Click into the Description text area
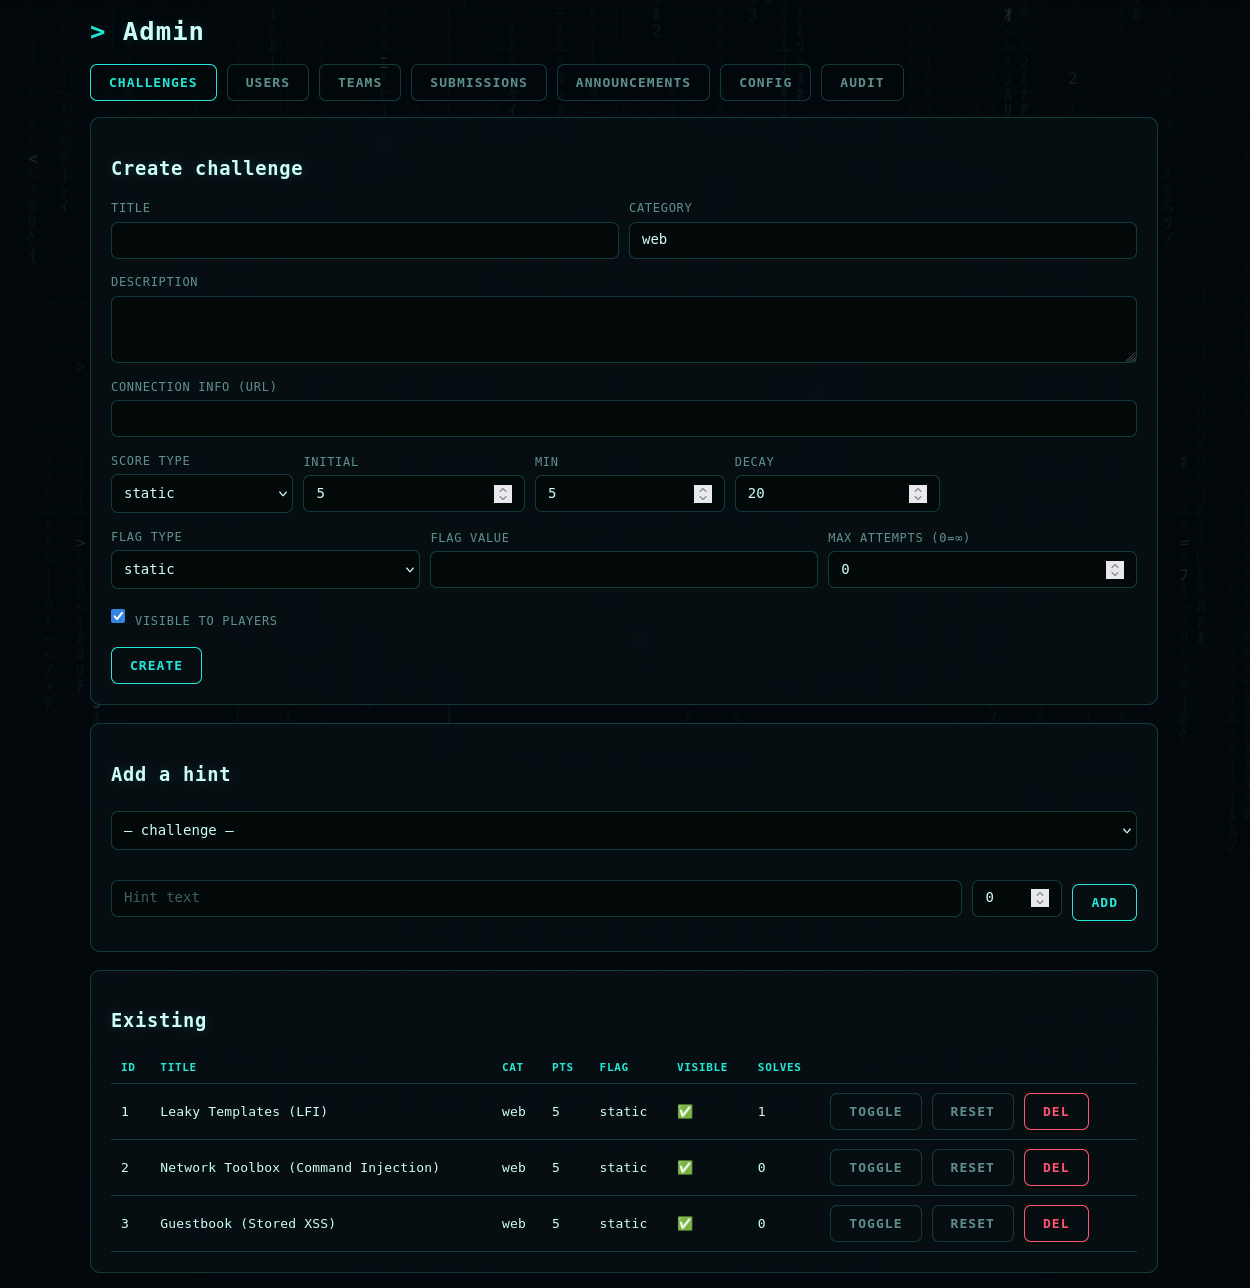The height and width of the screenshot is (1288, 1250). click(x=624, y=329)
